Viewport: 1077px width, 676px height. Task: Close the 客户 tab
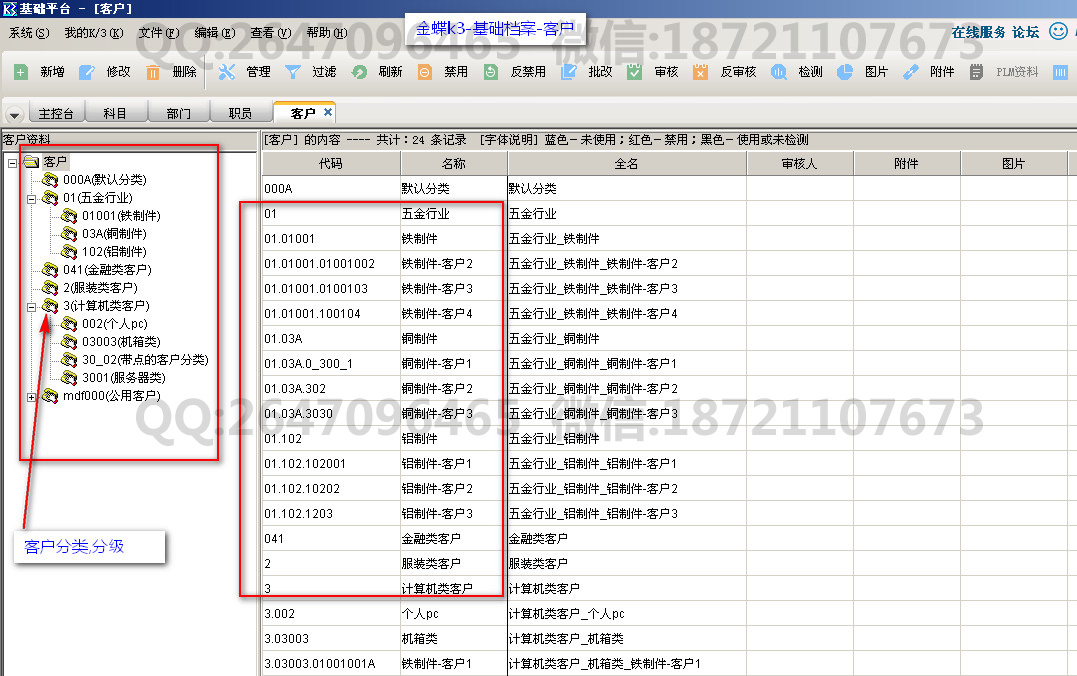(328, 112)
